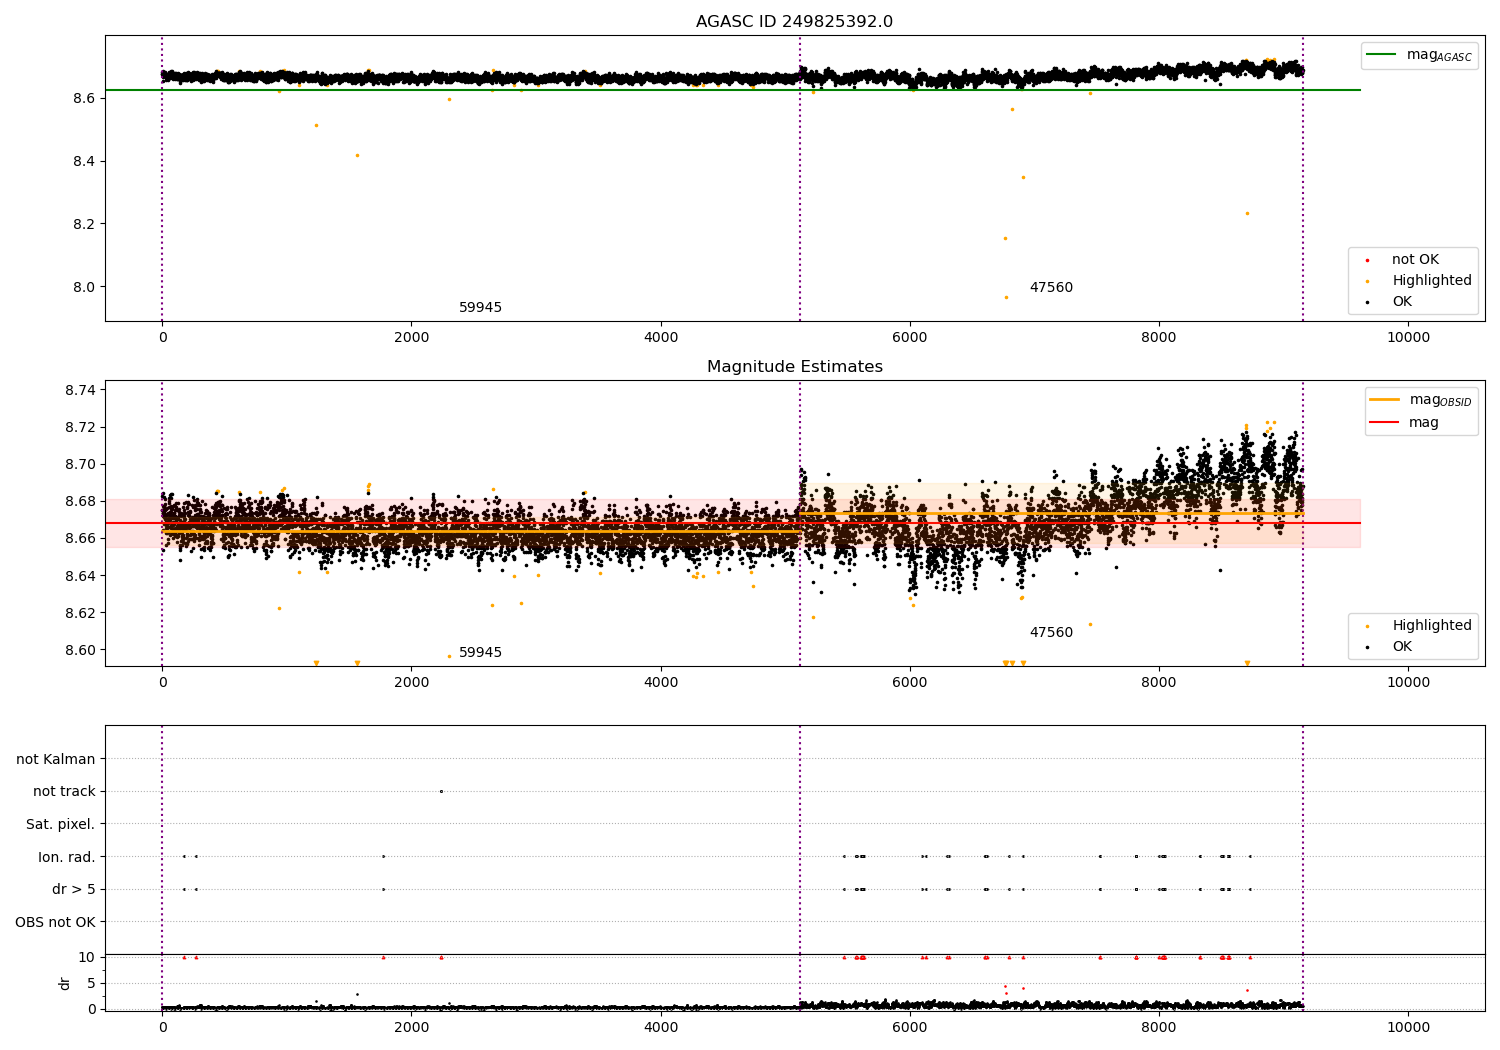
Task: Click the 59945 annotation in Magnitude Estimates panel
Action: 480,652
